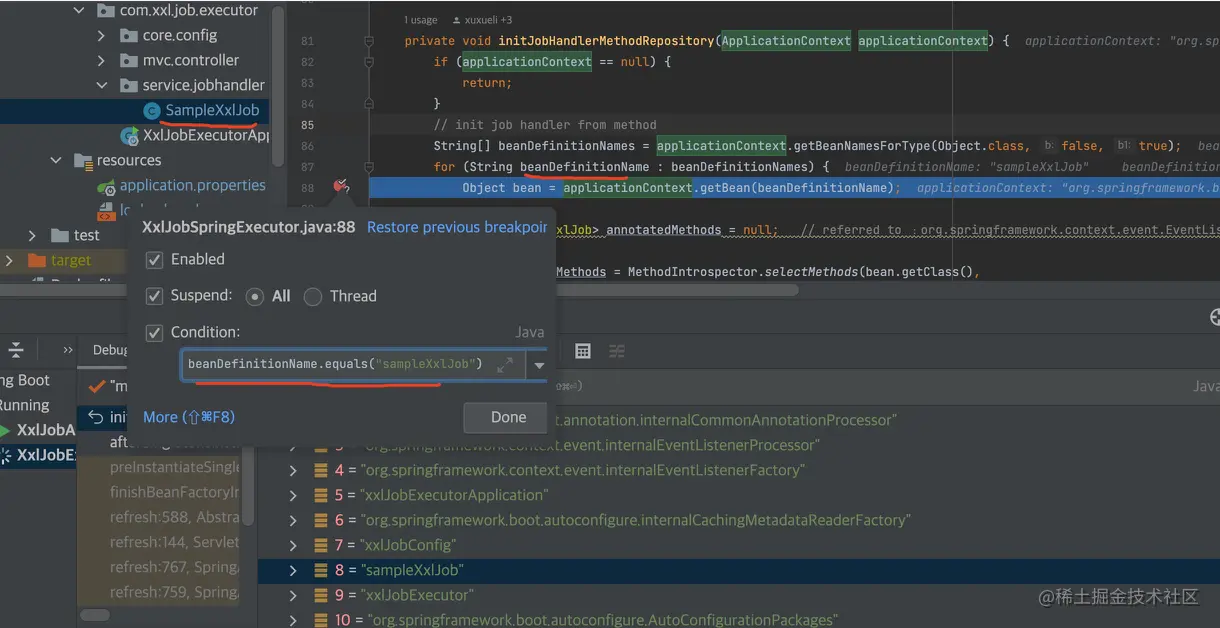Click the green run arrow beside XxlJobA
The height and width of the screenshot is (628, 1220).
pyautogui.click(x=4, y=430)
